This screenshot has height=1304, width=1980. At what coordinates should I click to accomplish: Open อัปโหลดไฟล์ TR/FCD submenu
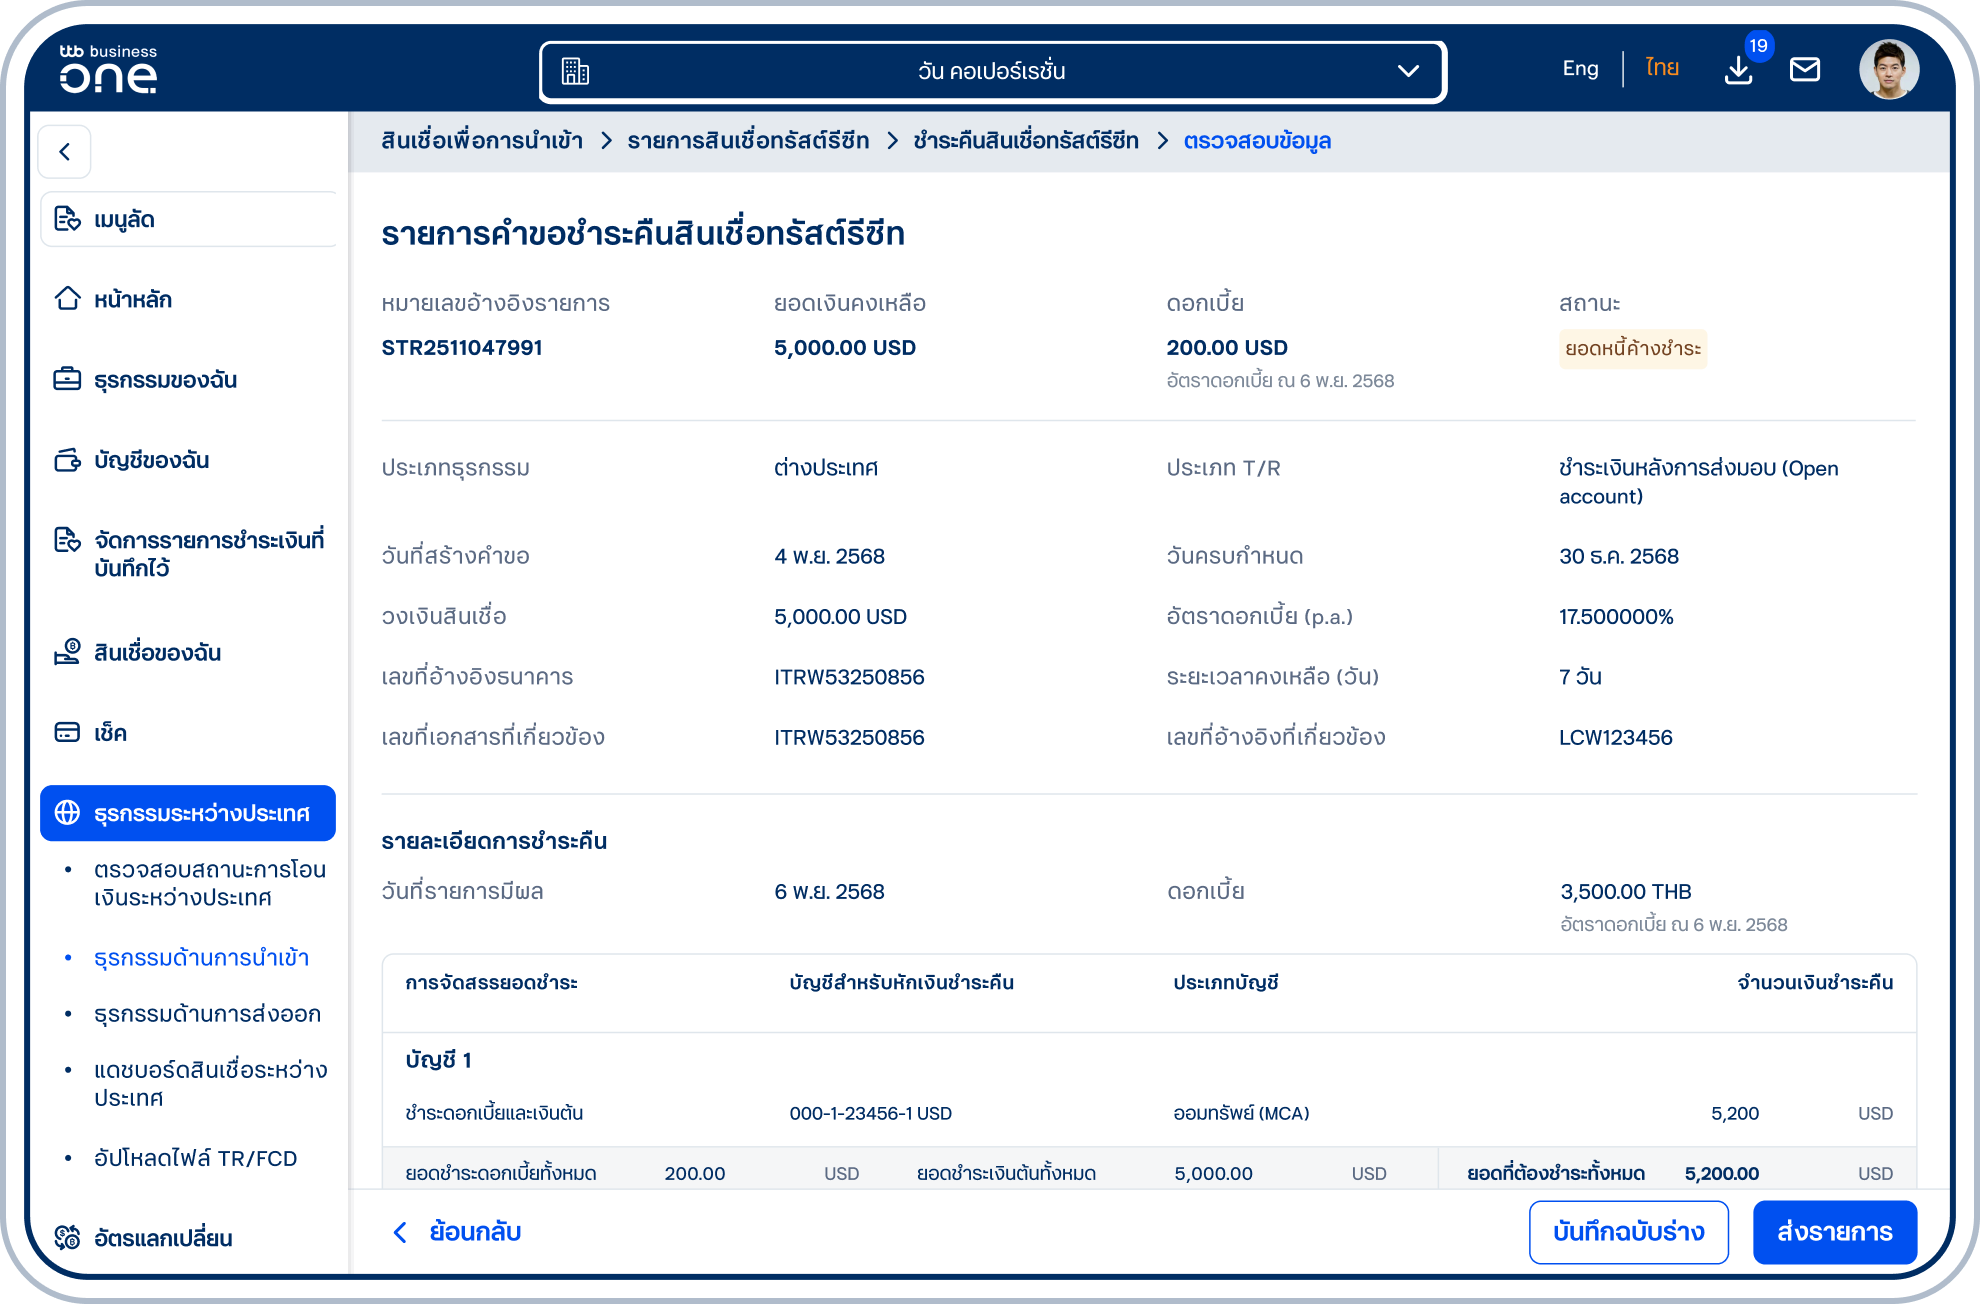(195, 1158)
